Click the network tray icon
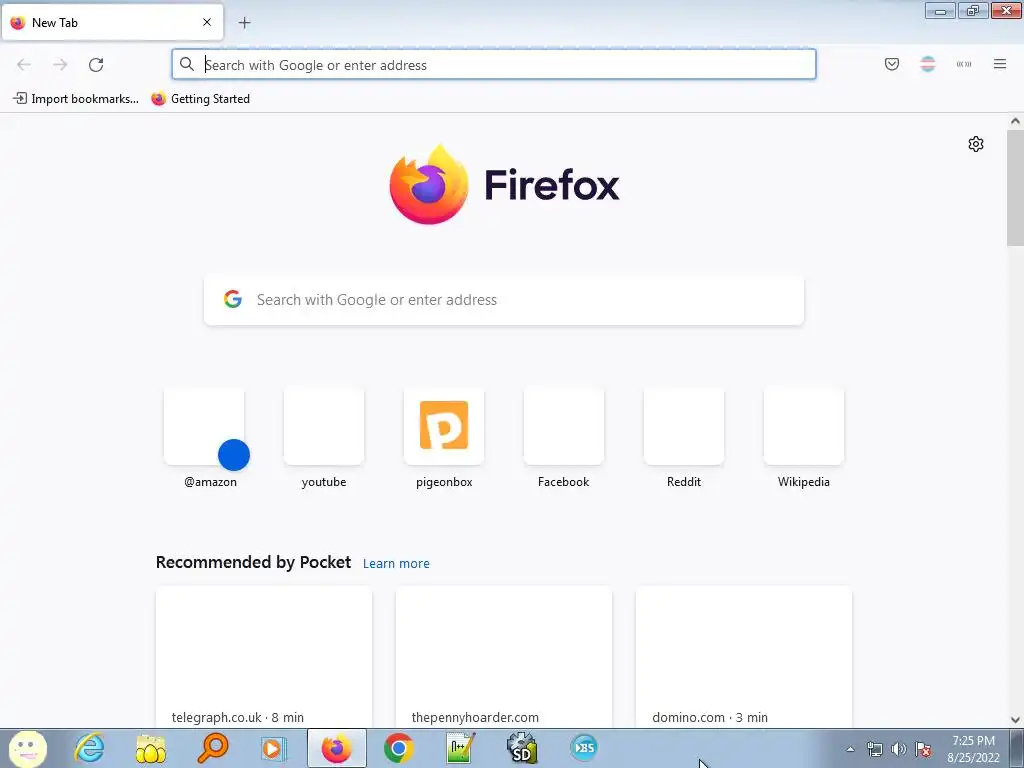The image size is (1024, 768). [874, 749]
